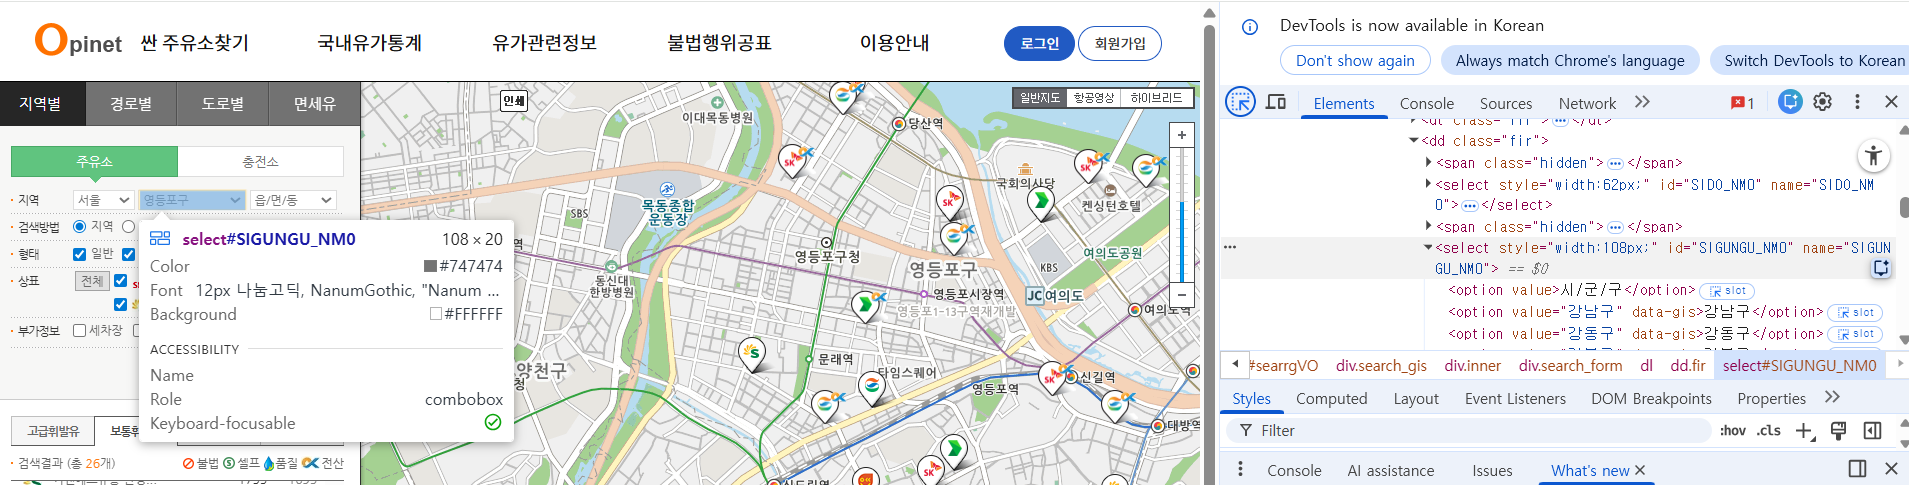The height and width of the screenshot is (485, 1909).
Task: Open the AI assistance icon beside settings gear
Action: [1790, 102]
